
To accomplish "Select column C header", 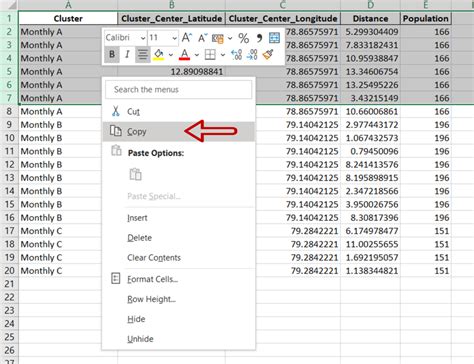I will (283, 5).
